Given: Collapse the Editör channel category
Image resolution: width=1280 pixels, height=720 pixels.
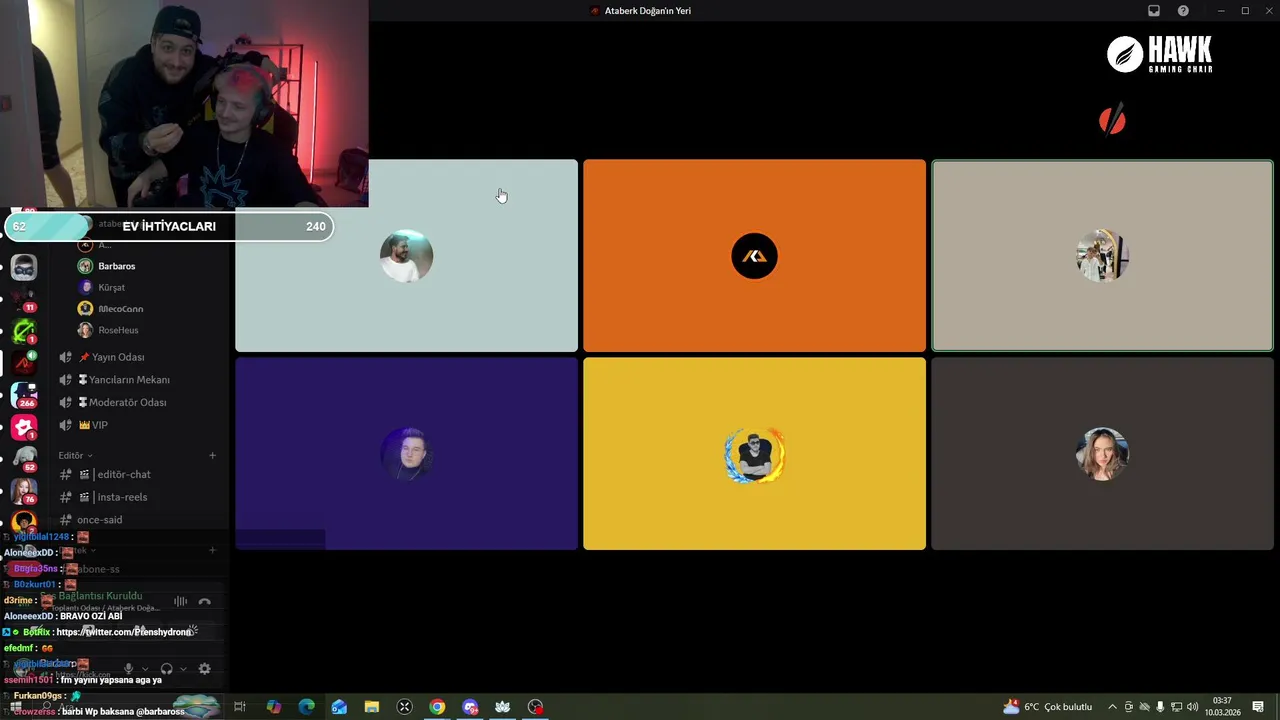Looking at the screenshot, I should pos(75,455).
